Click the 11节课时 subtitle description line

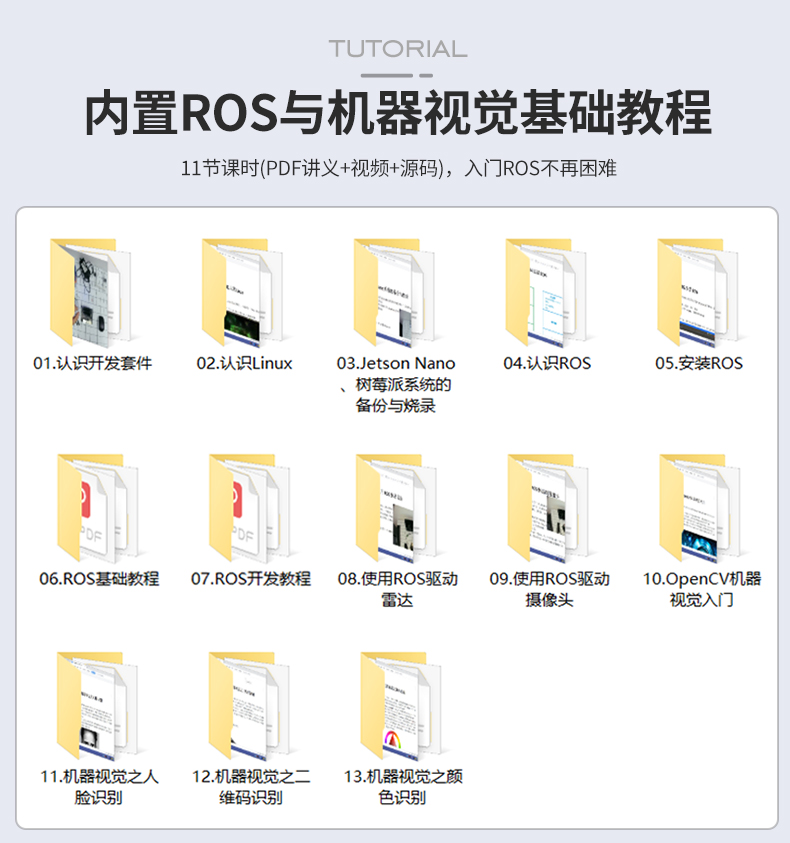coord(397,168)
